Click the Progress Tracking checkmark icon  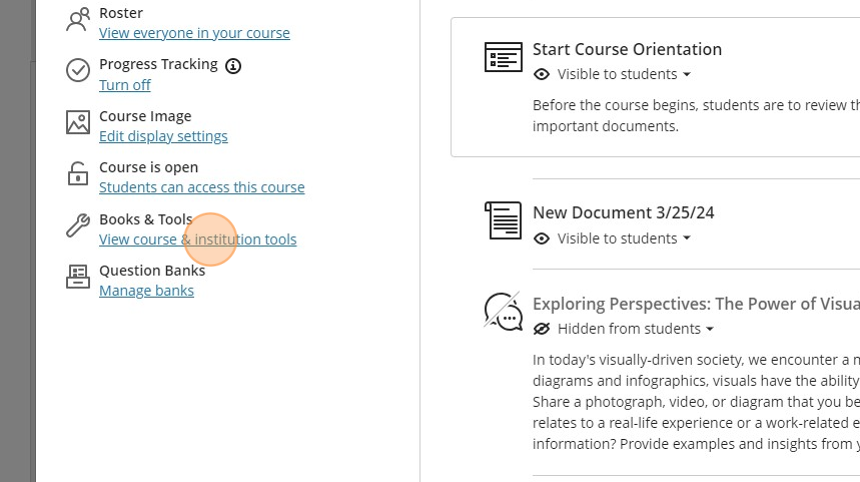[77, 71]
